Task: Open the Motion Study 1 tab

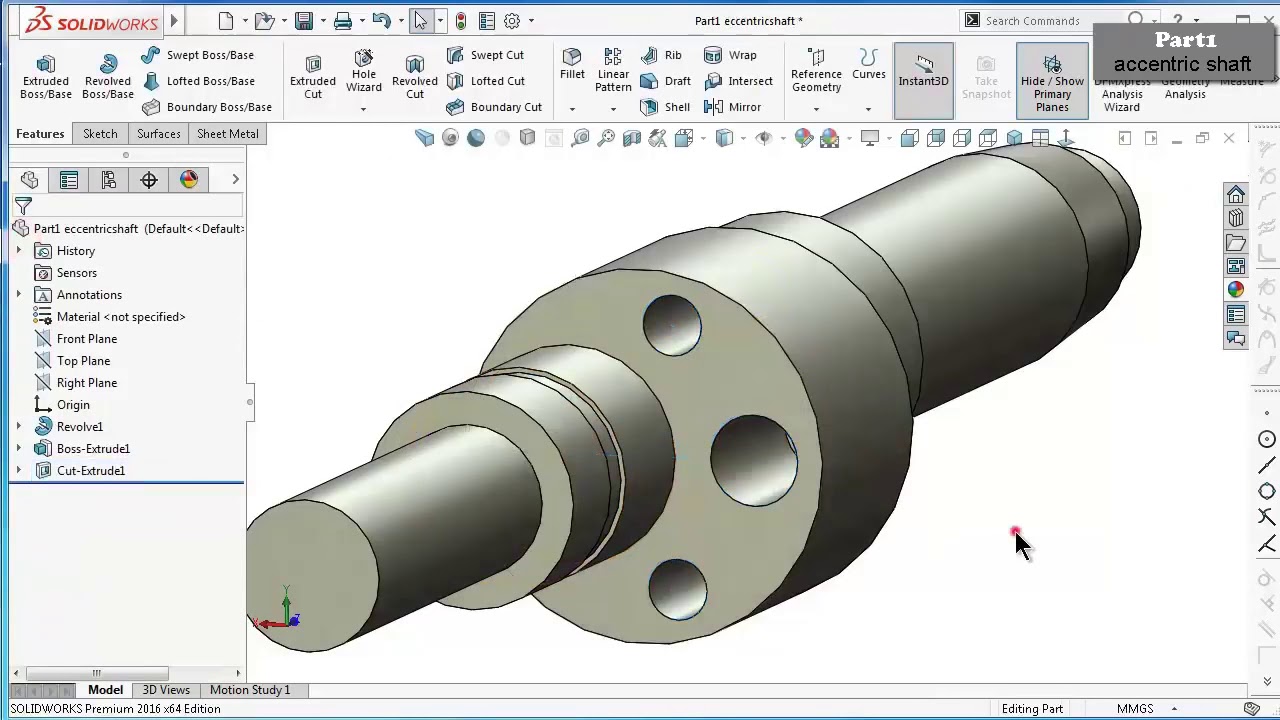Action: [x=250, y=690]
